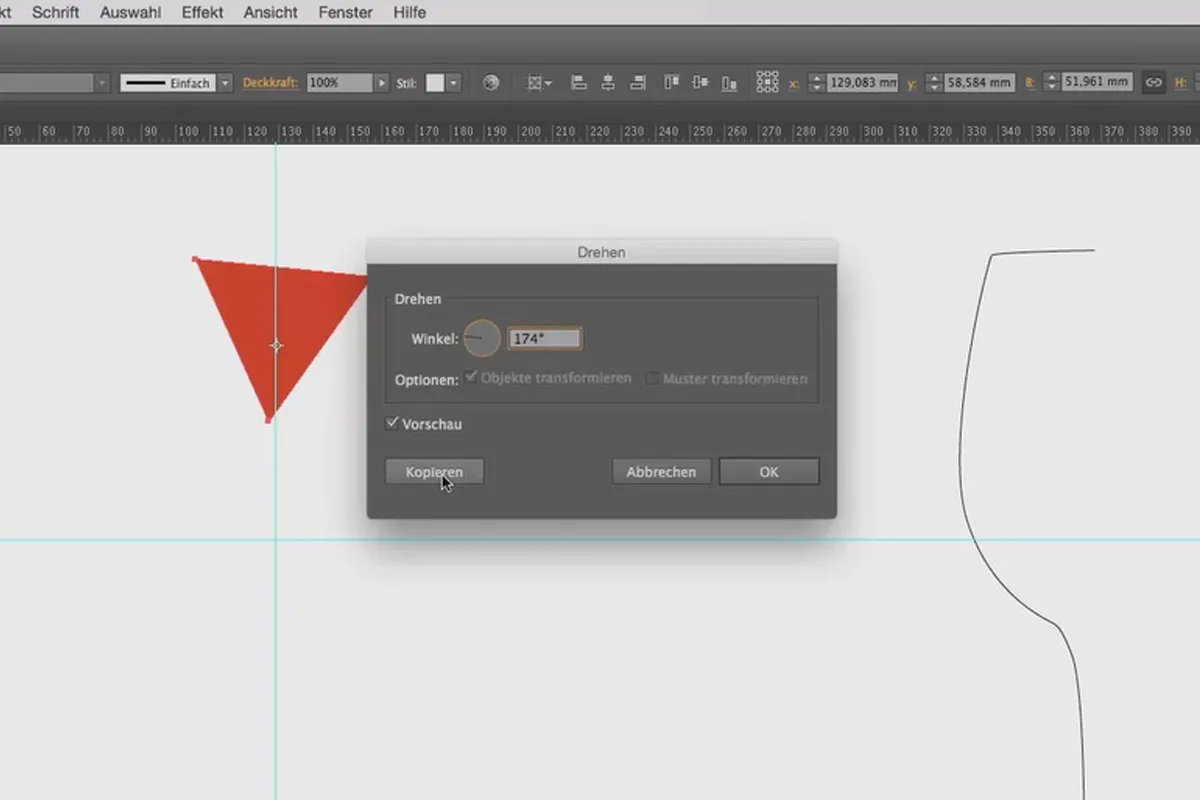The width and height of the screenshot is (1200, 800).
Task: Click the Winkel angle dial
Action: tap(481, 339)
